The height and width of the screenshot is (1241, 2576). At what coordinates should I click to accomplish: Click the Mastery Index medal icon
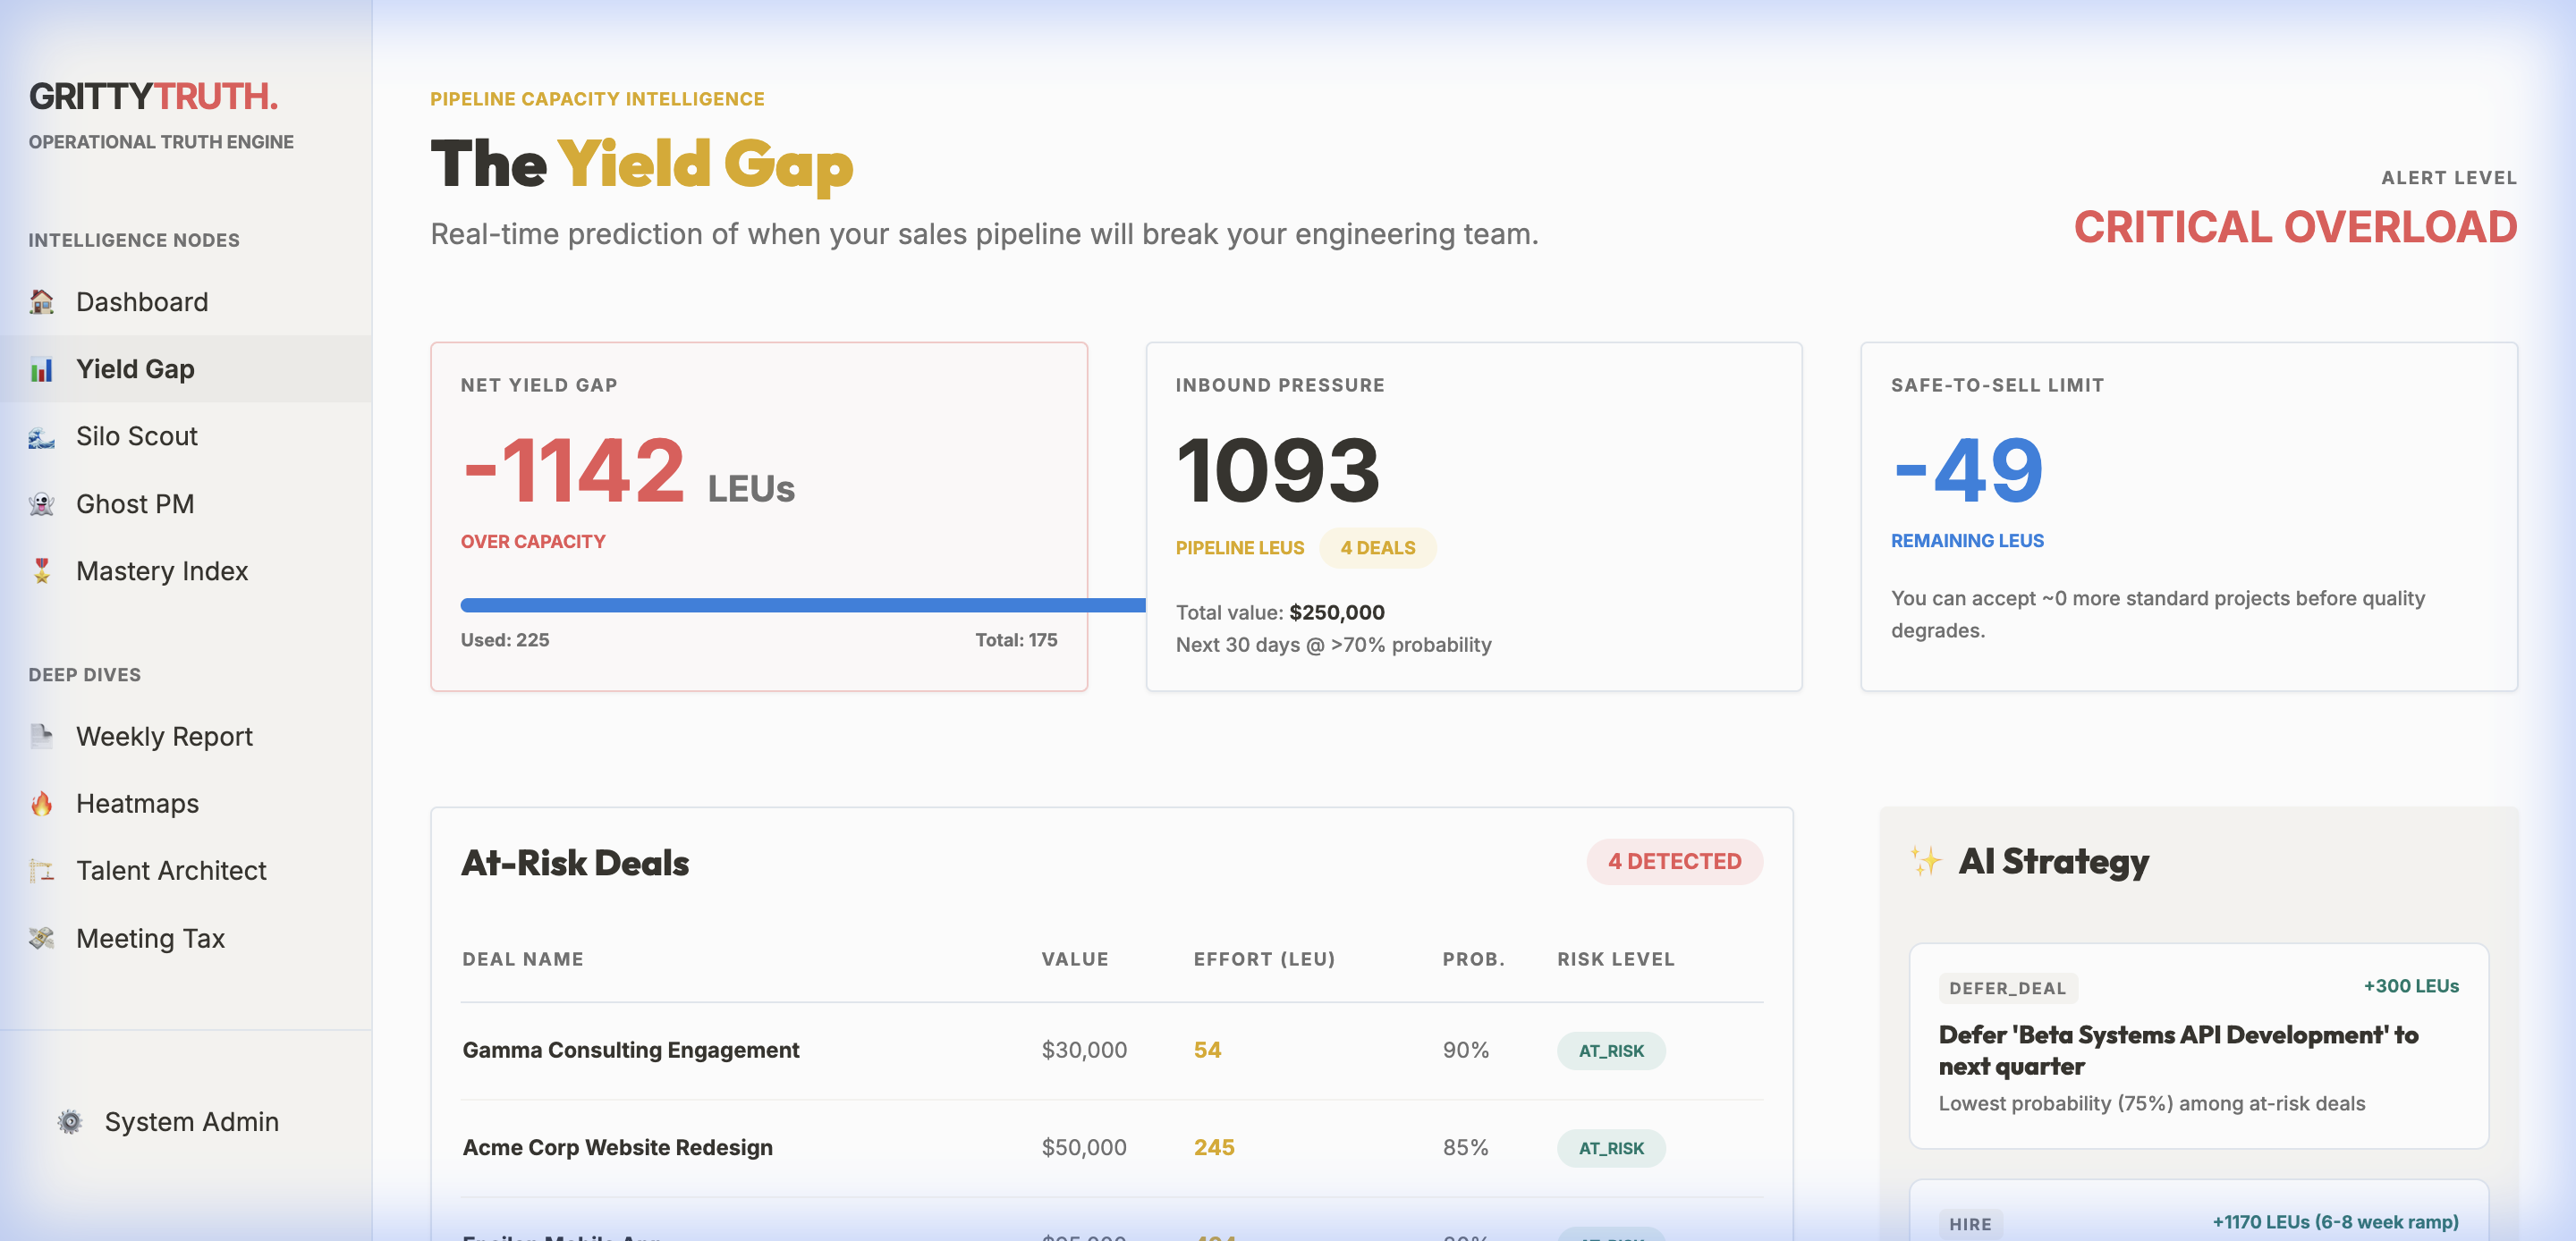(x=41, y=571)
